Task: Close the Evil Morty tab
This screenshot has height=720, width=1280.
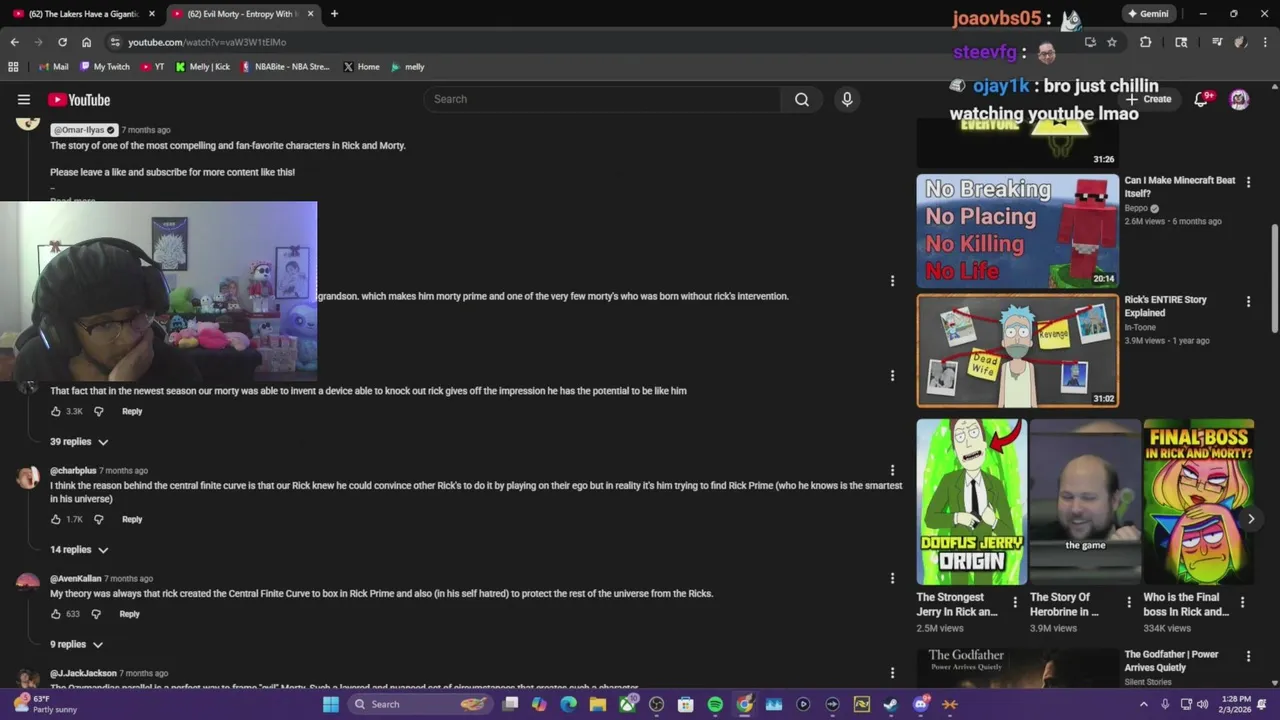Action: point(310,14)
